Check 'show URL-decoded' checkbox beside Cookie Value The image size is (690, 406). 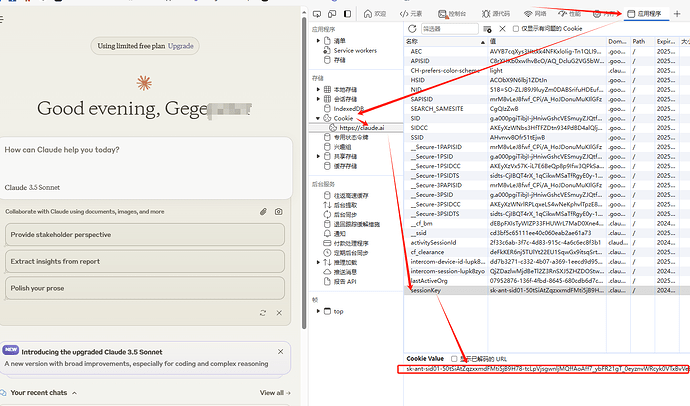[454, 359]
